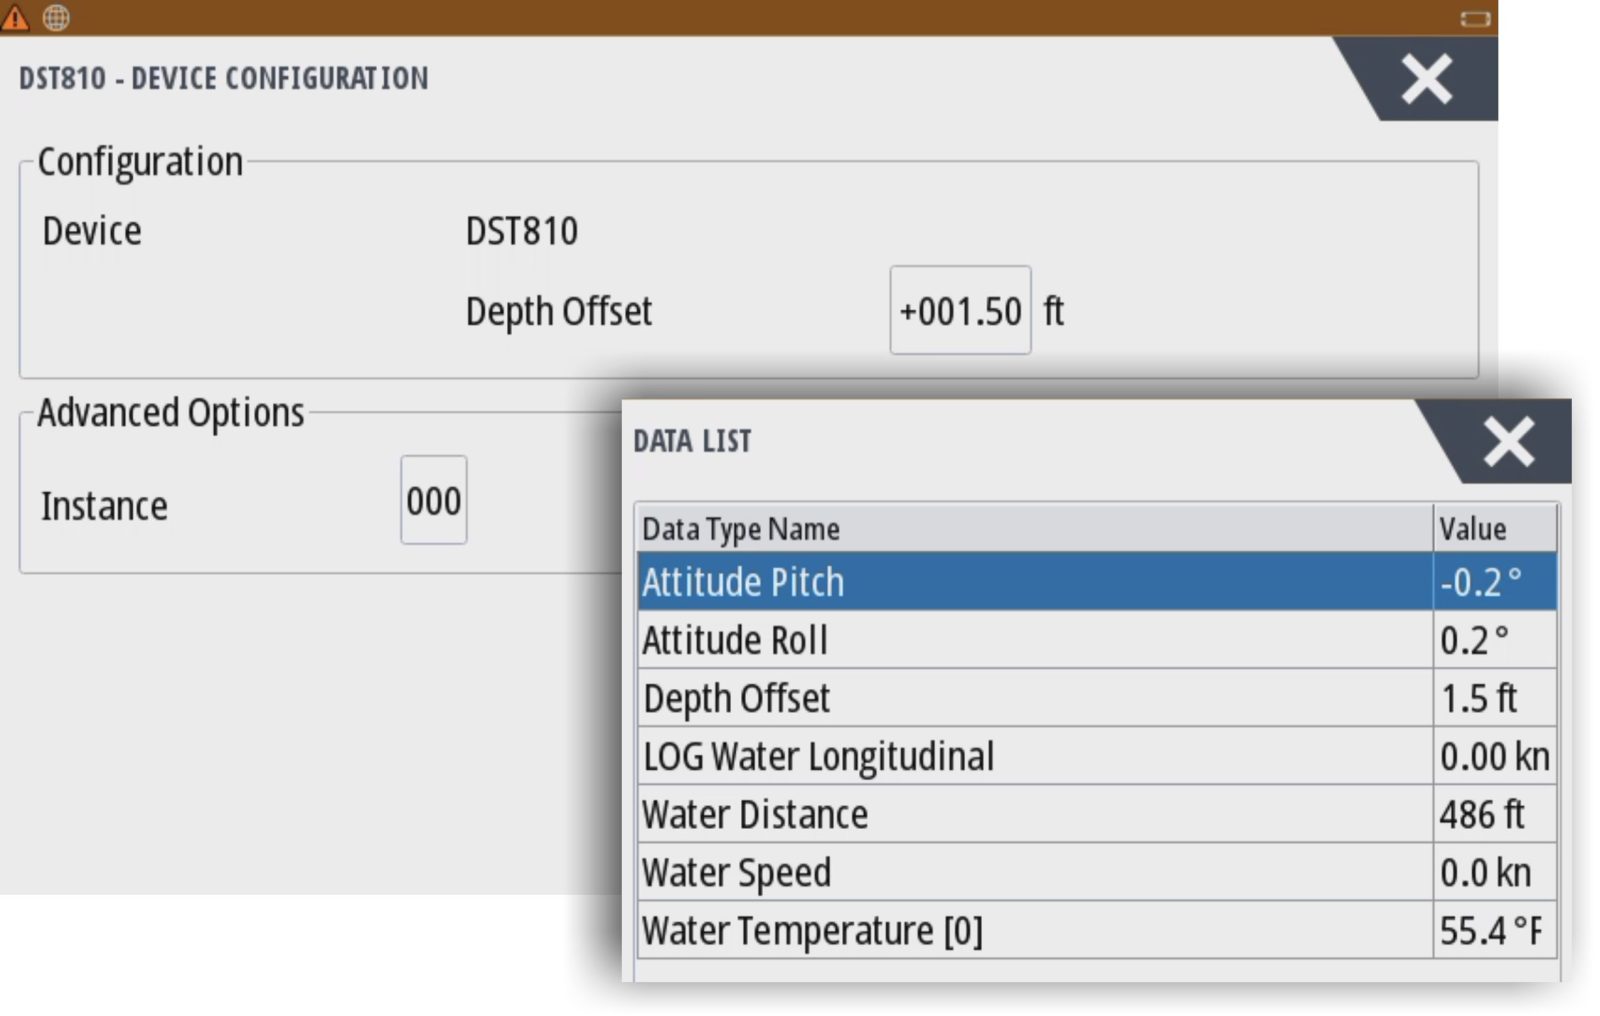
Task: Click the Value column header
Action: [1472, 528]
